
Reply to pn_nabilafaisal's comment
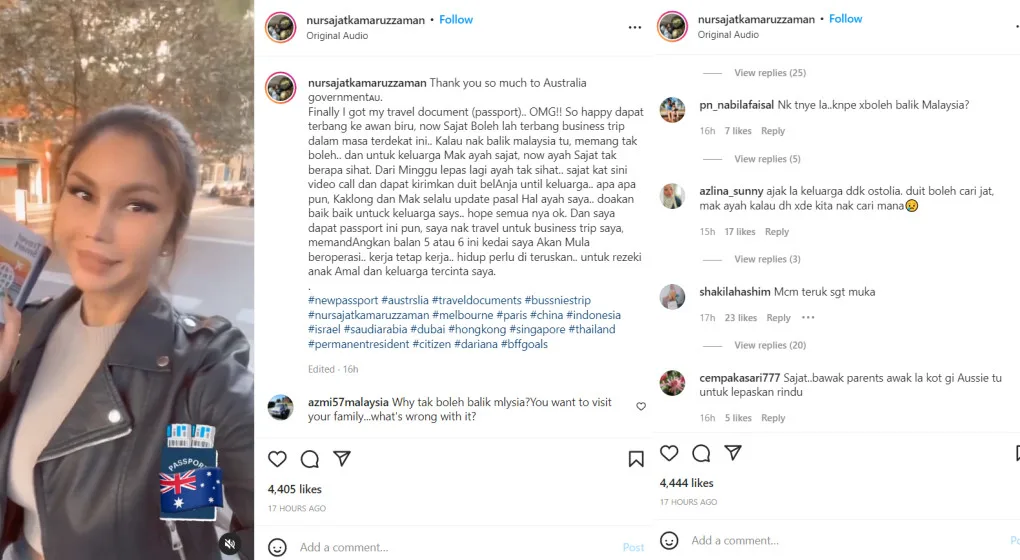773,131
